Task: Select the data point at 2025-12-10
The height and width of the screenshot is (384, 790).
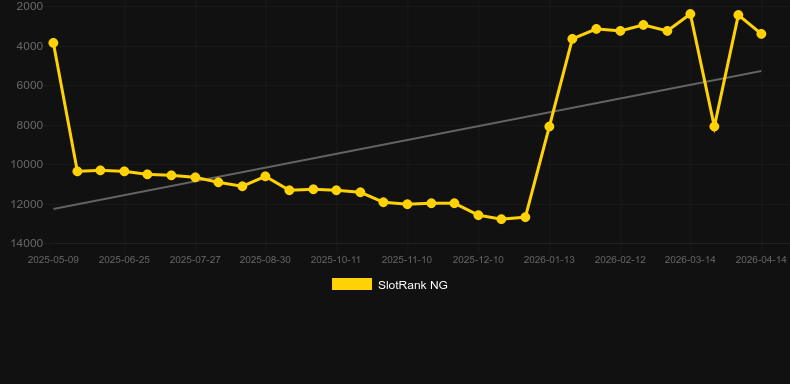Action: point(478,215)
